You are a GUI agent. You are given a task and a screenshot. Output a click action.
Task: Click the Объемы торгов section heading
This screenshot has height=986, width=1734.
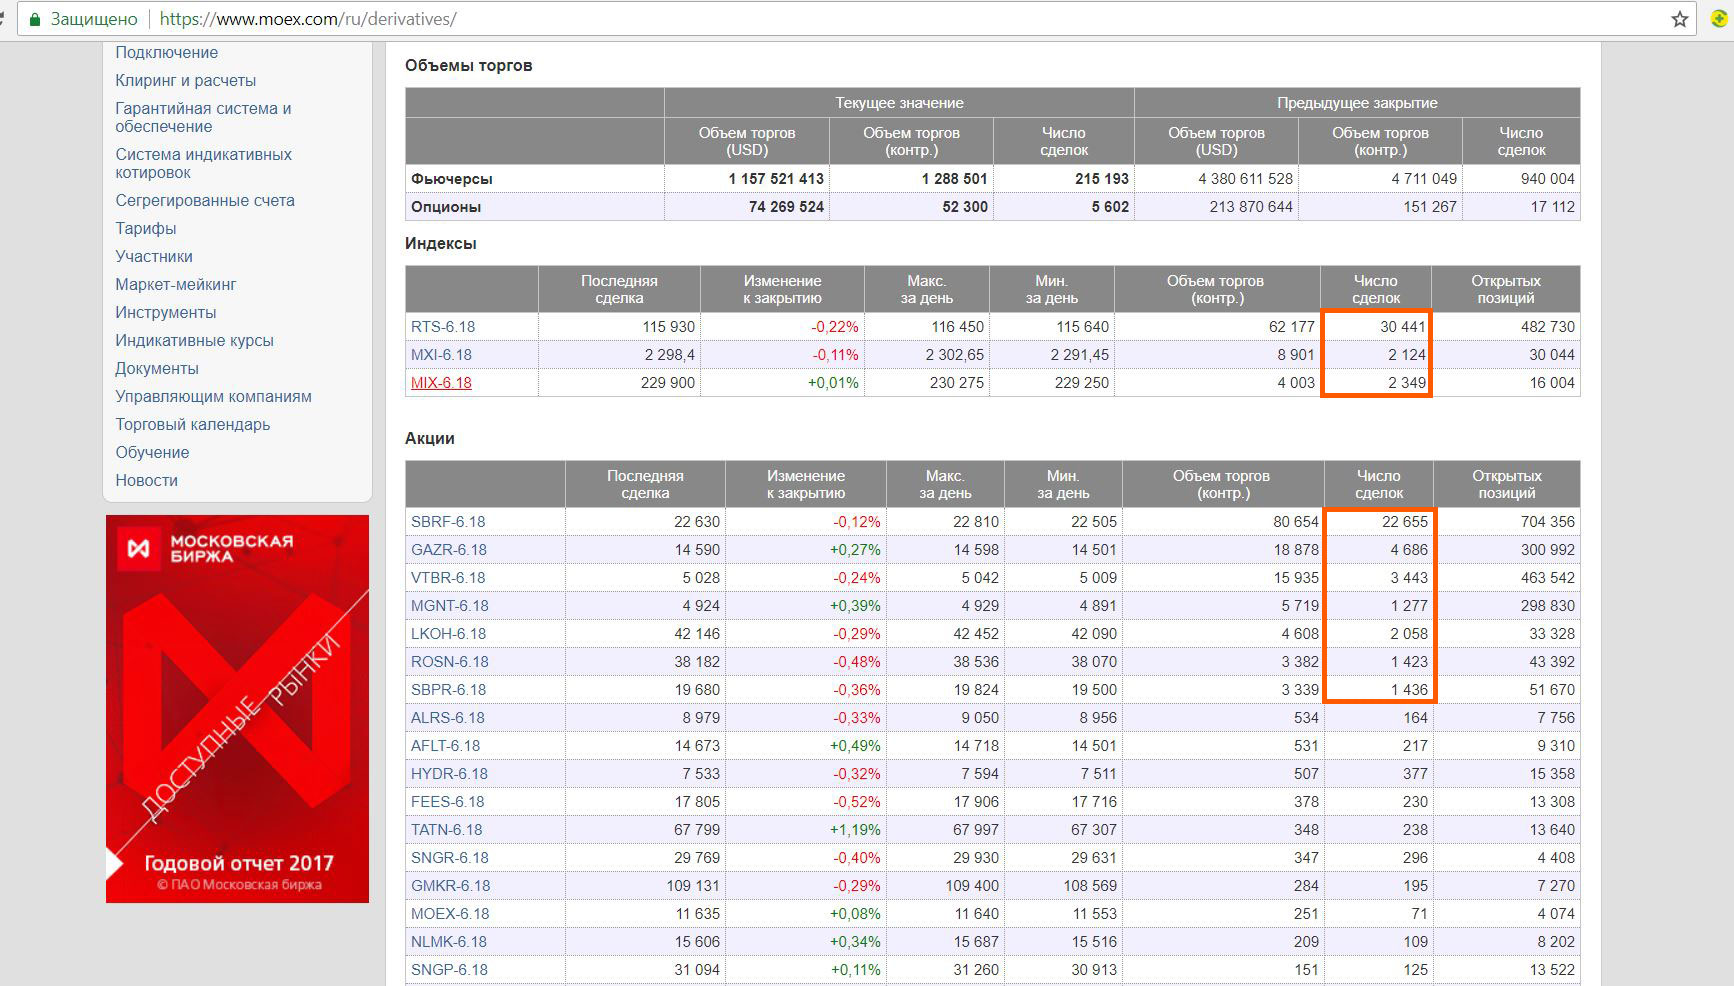(468, 65)
